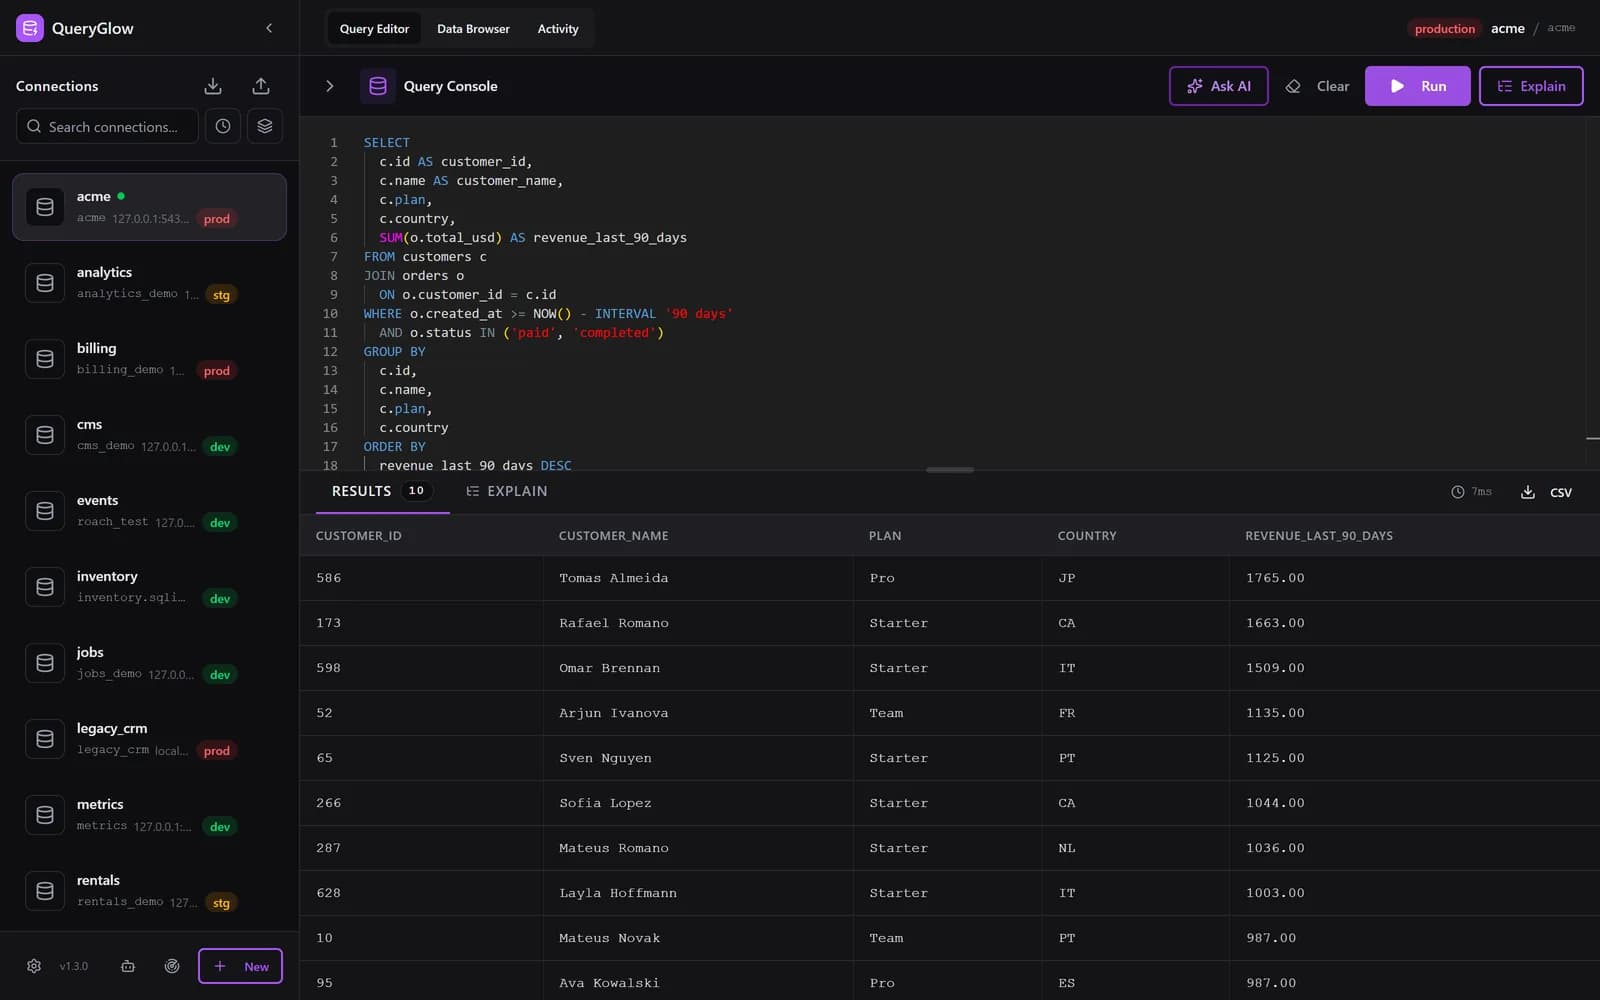Viewport: 1600px width, 1000px height.
Task: Sort by PLAN column header
Action: click(884, 536)
